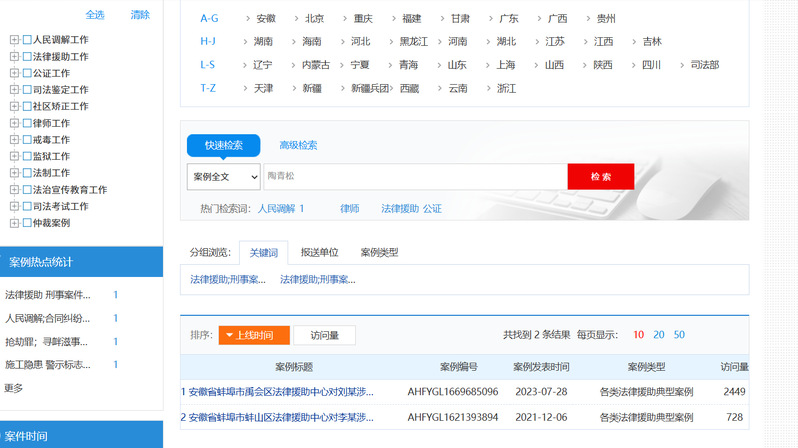Filter cases by 北京 region

tap(314, 19)
